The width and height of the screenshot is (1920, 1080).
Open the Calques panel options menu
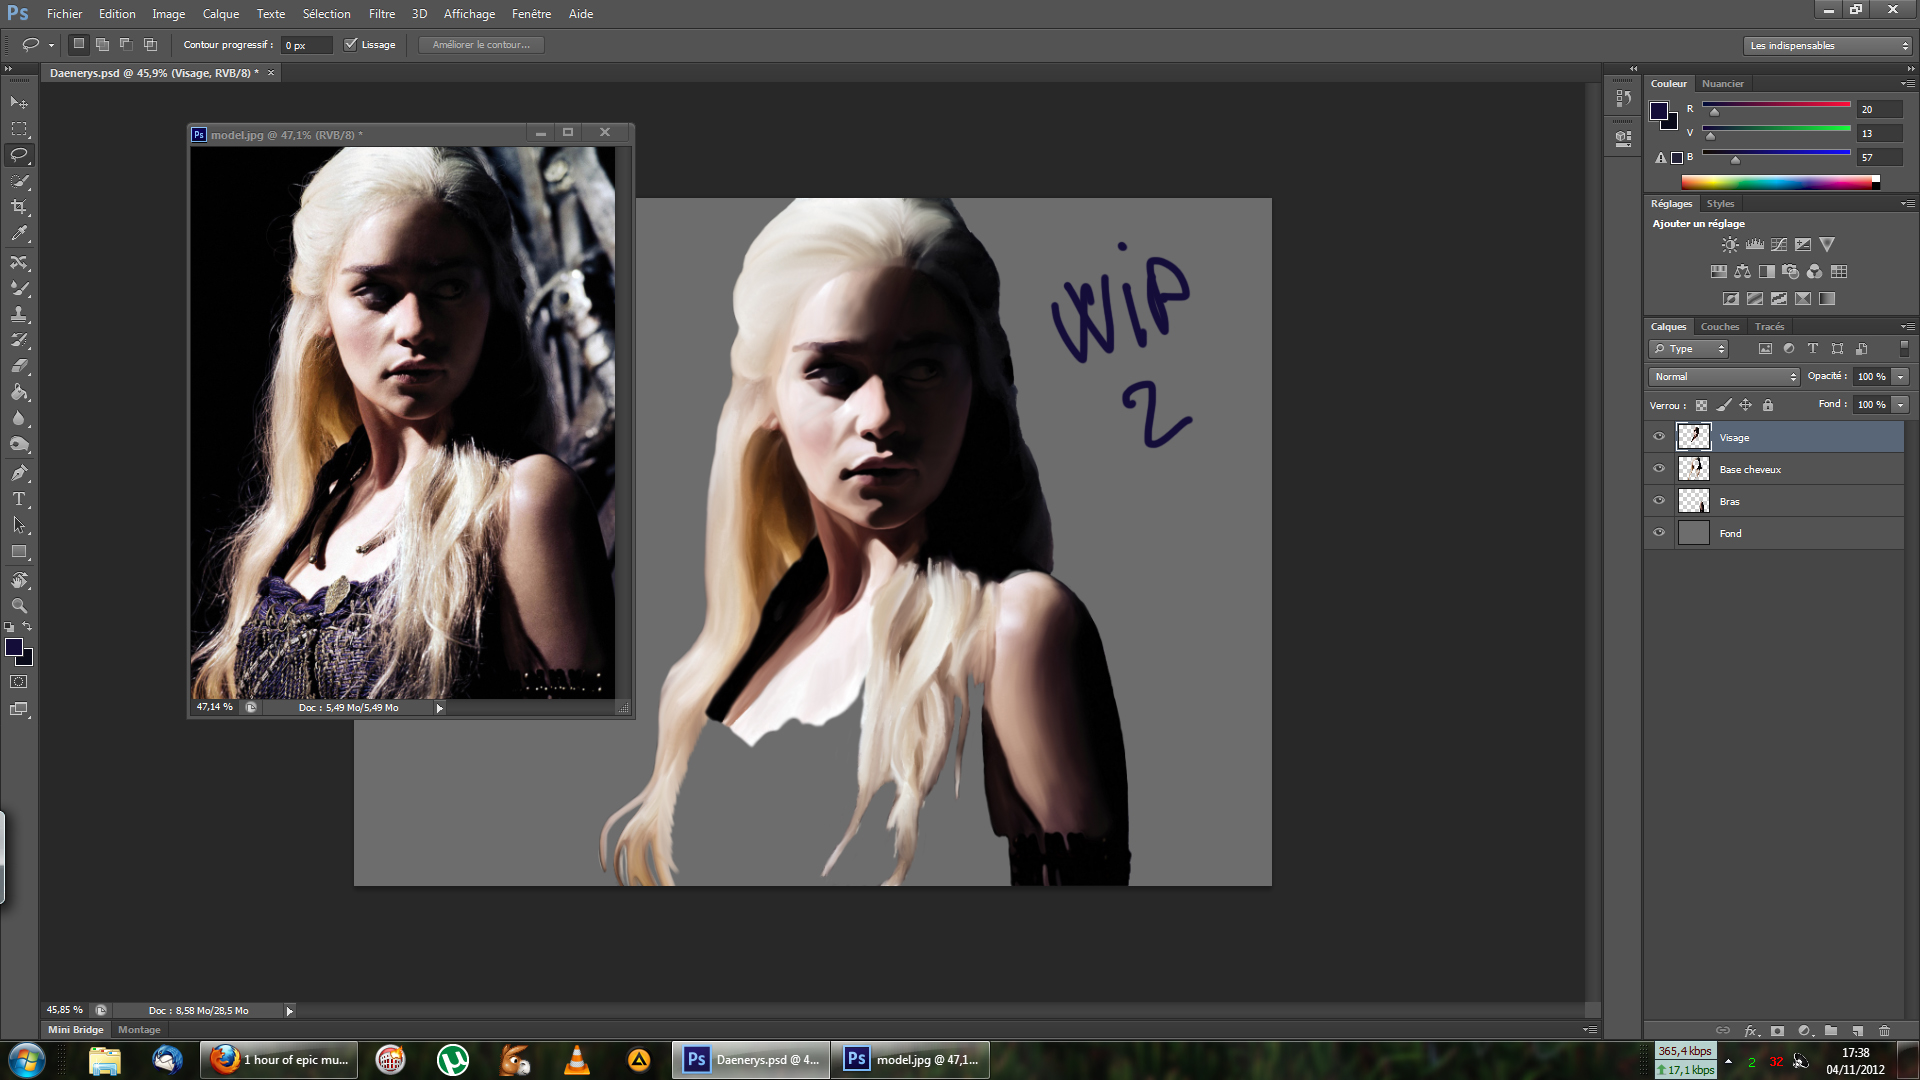point(1908,327)
